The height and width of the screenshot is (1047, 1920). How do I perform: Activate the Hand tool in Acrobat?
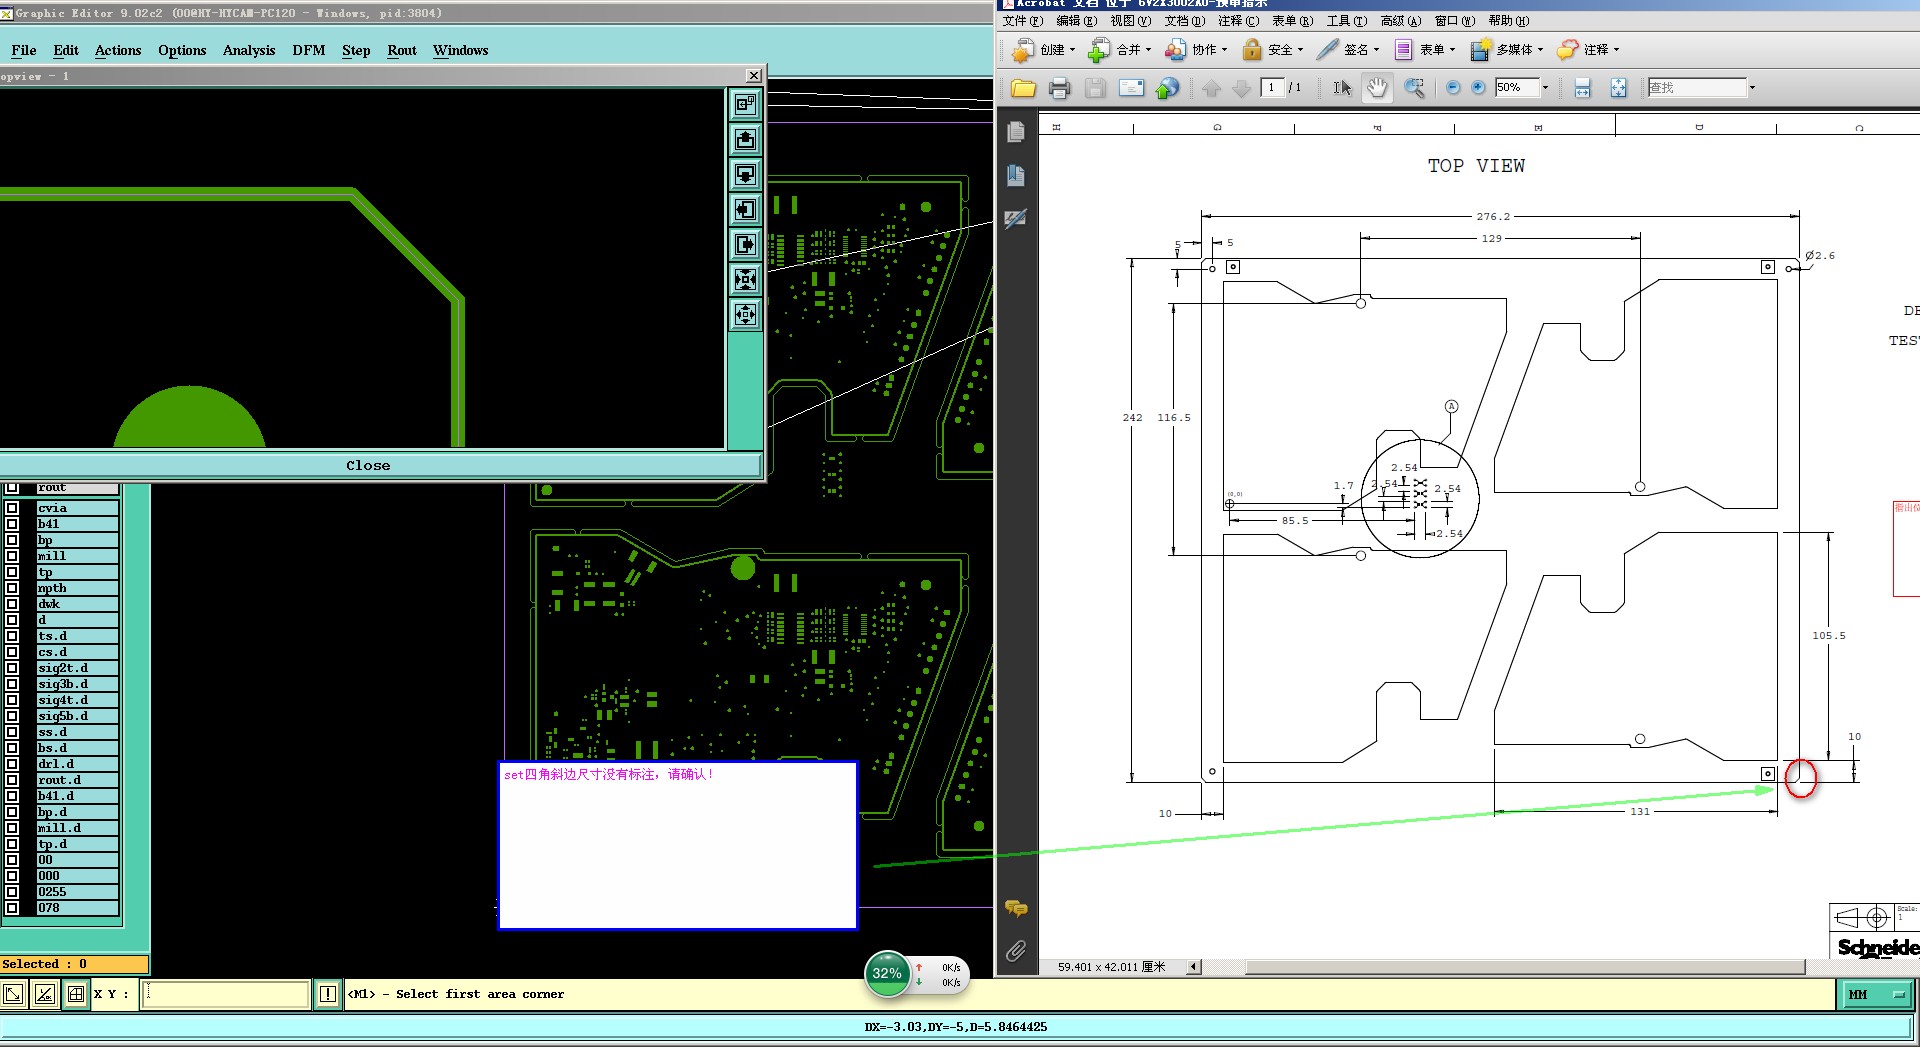1377,88
